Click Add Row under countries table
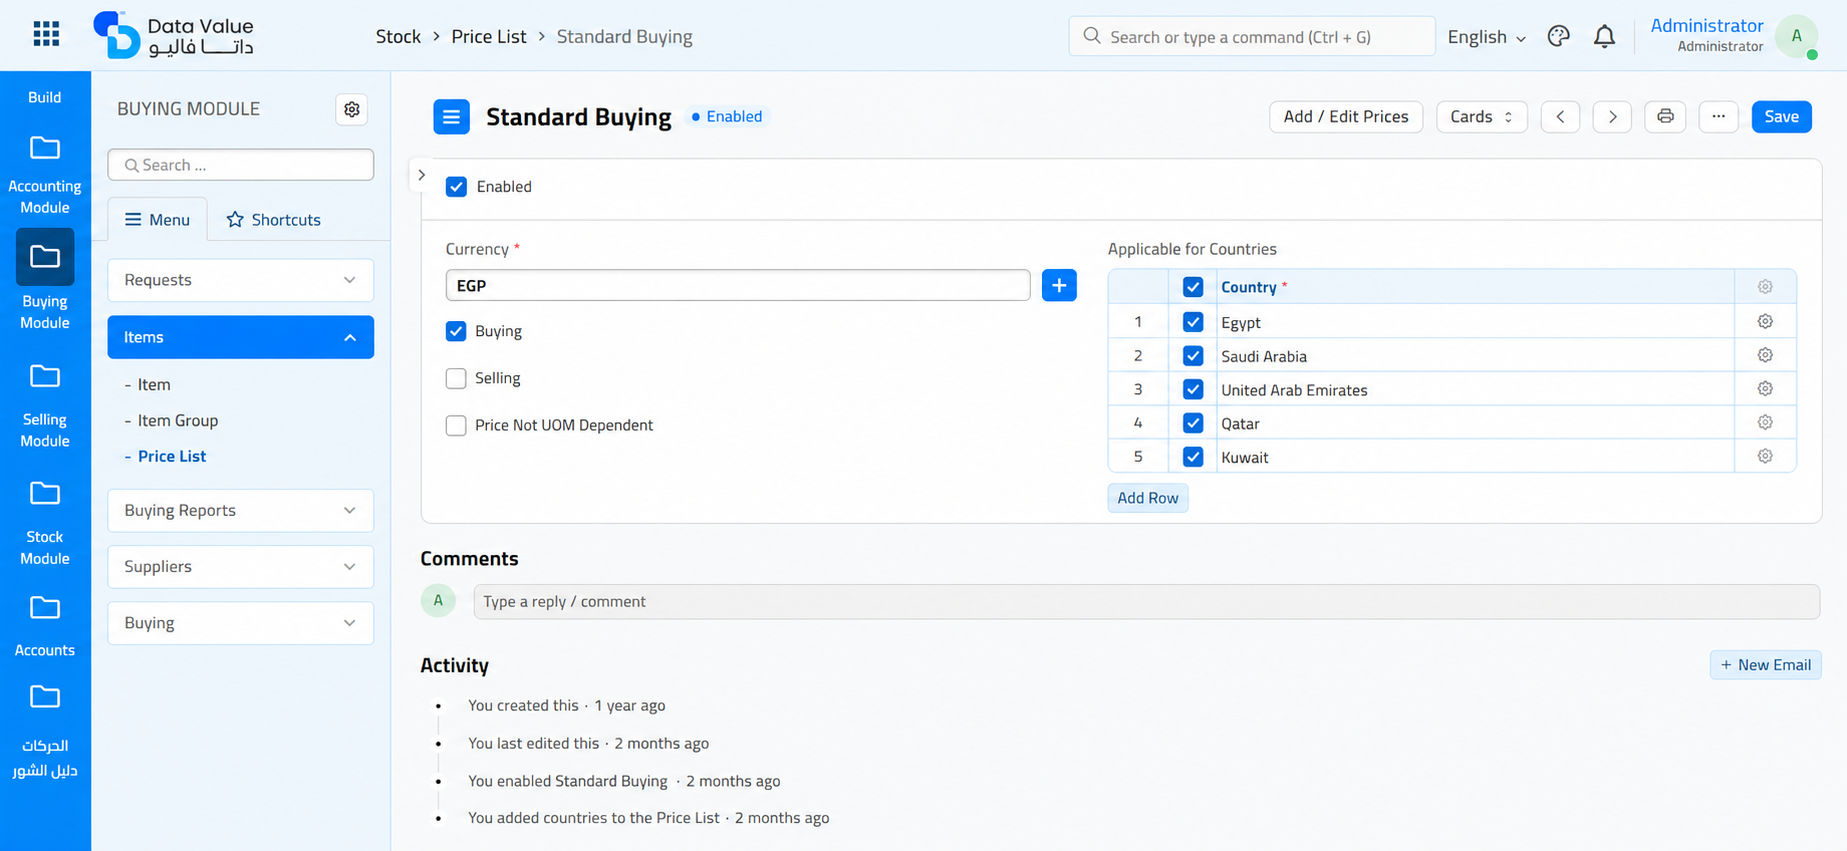This screenshot has height=851, width=1847. pyautogui.click(x=1148, y=498)
